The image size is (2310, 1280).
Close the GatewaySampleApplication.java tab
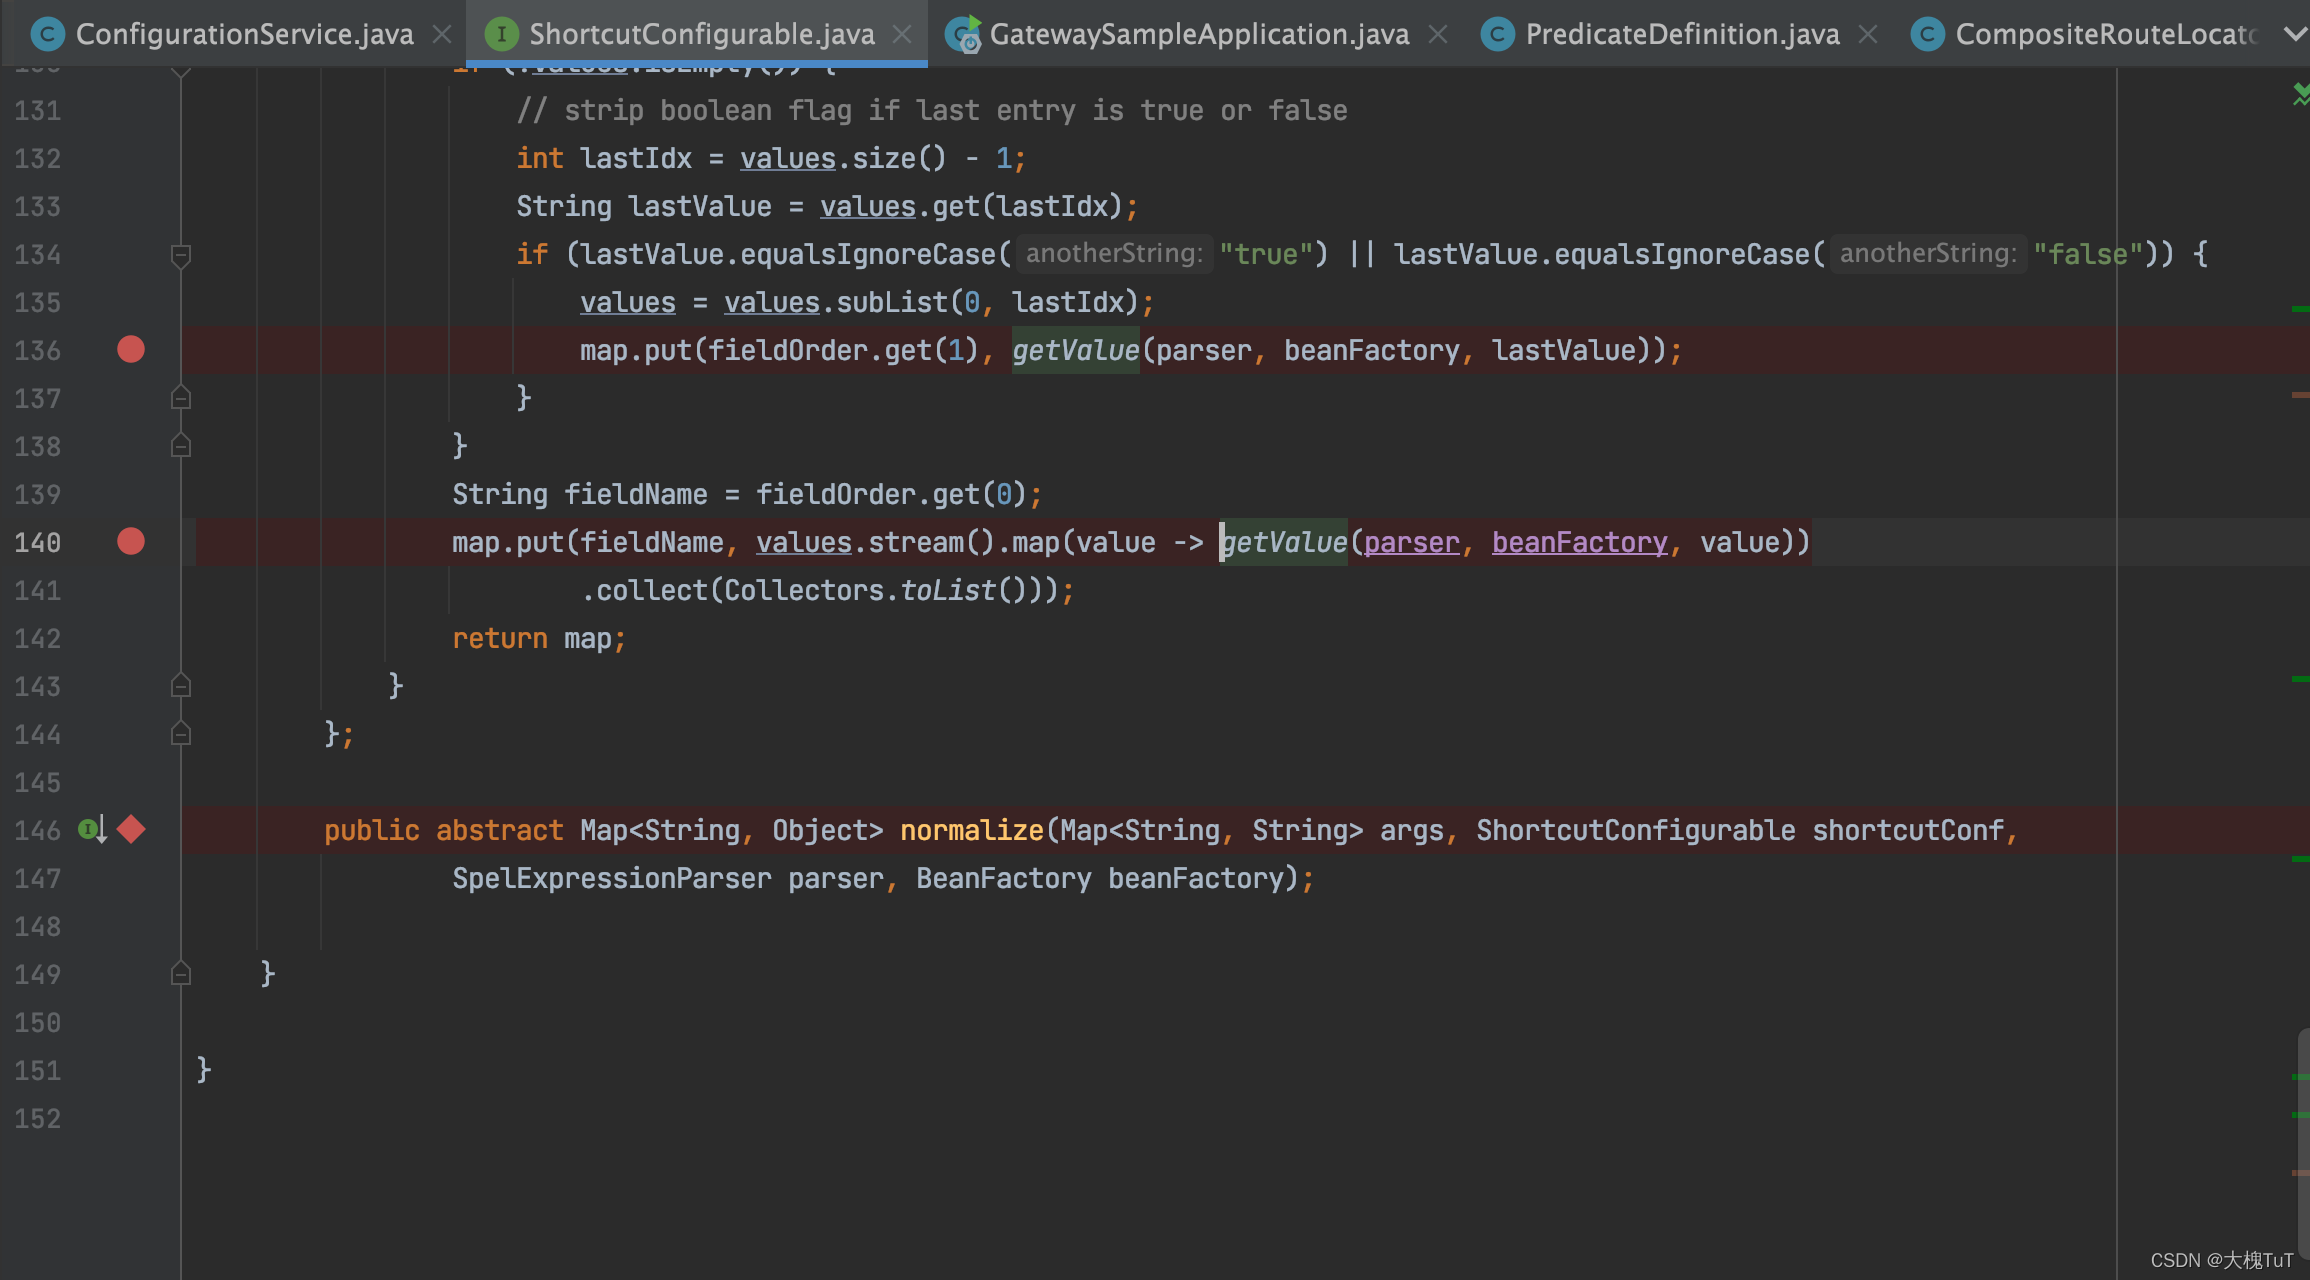(x=1438, y=35)
